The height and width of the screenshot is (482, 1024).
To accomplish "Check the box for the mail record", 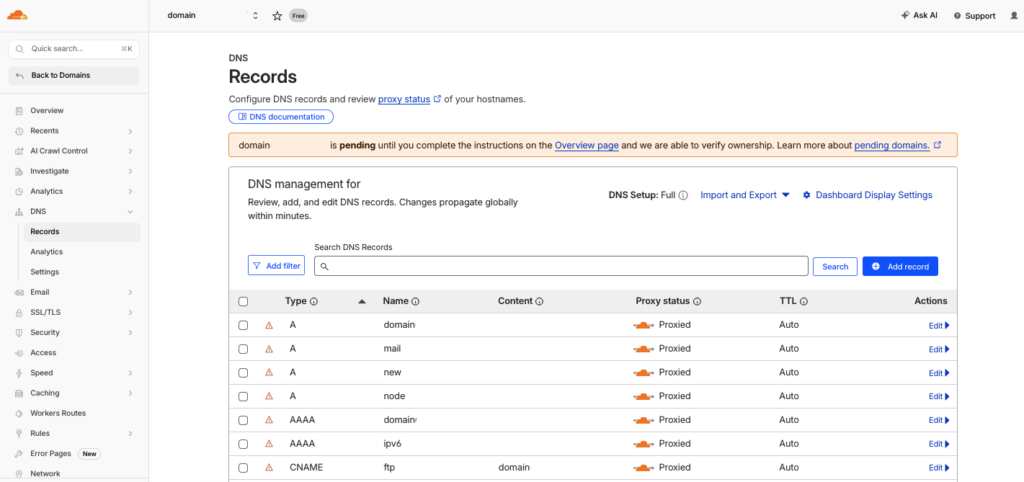I will point(243,349).
